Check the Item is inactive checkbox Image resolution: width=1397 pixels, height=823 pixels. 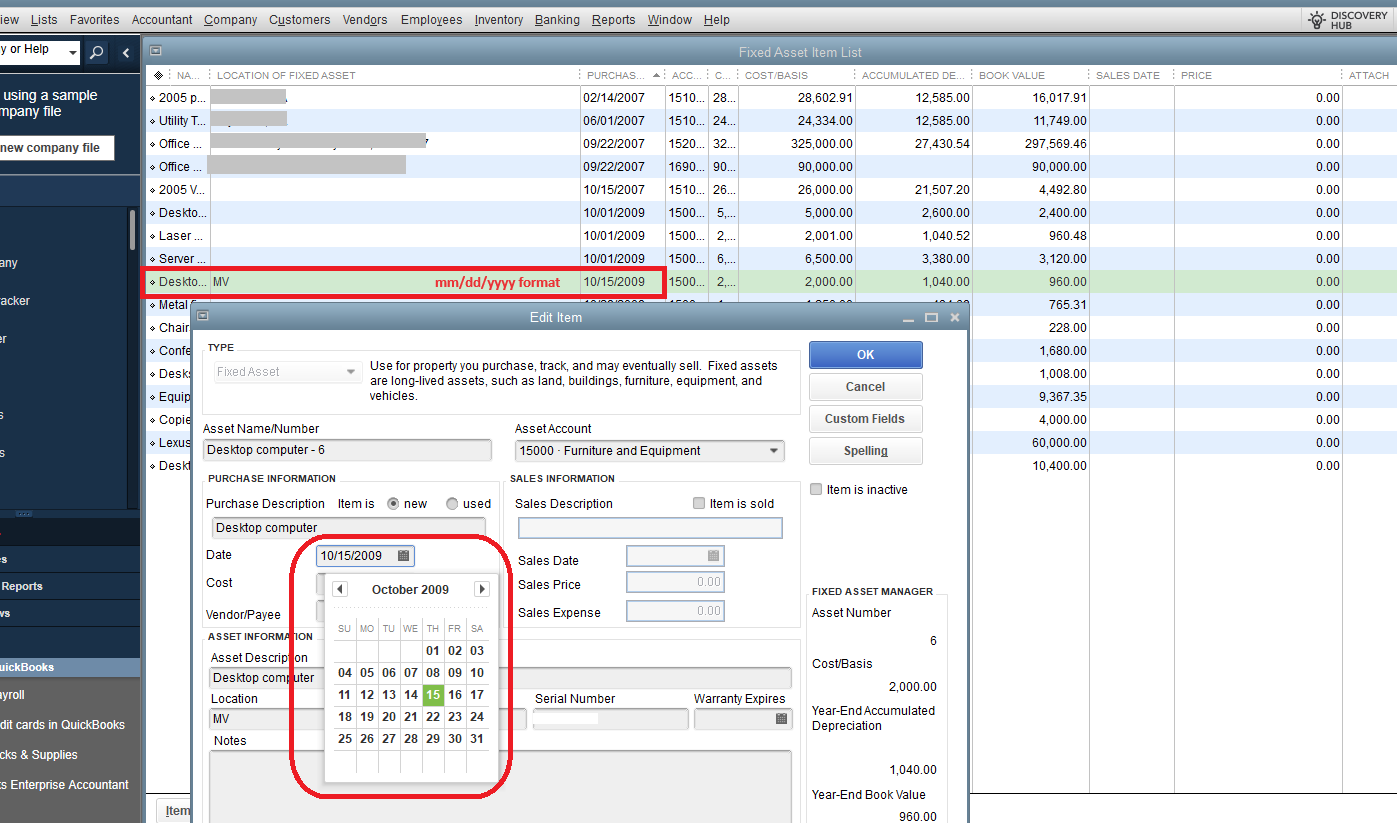[816, 489]
